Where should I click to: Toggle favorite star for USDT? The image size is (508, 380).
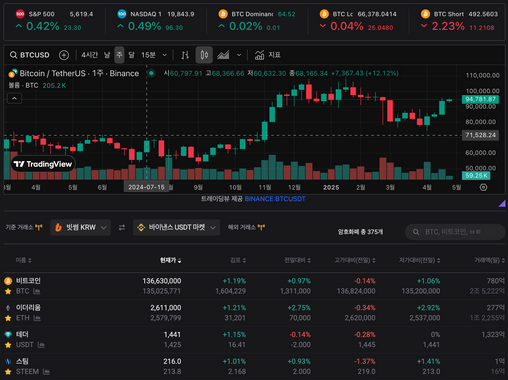tap(8, 345)
